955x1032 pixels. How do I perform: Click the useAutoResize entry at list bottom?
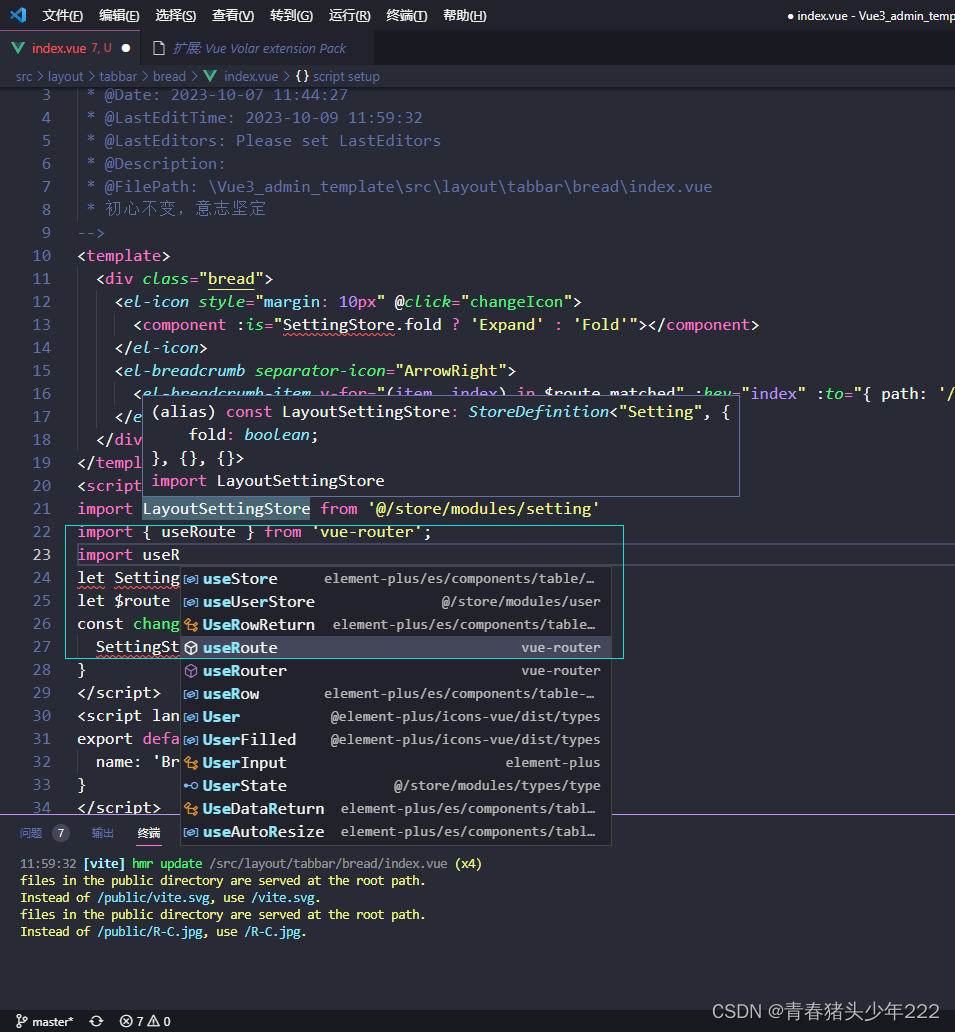[263, 831]
